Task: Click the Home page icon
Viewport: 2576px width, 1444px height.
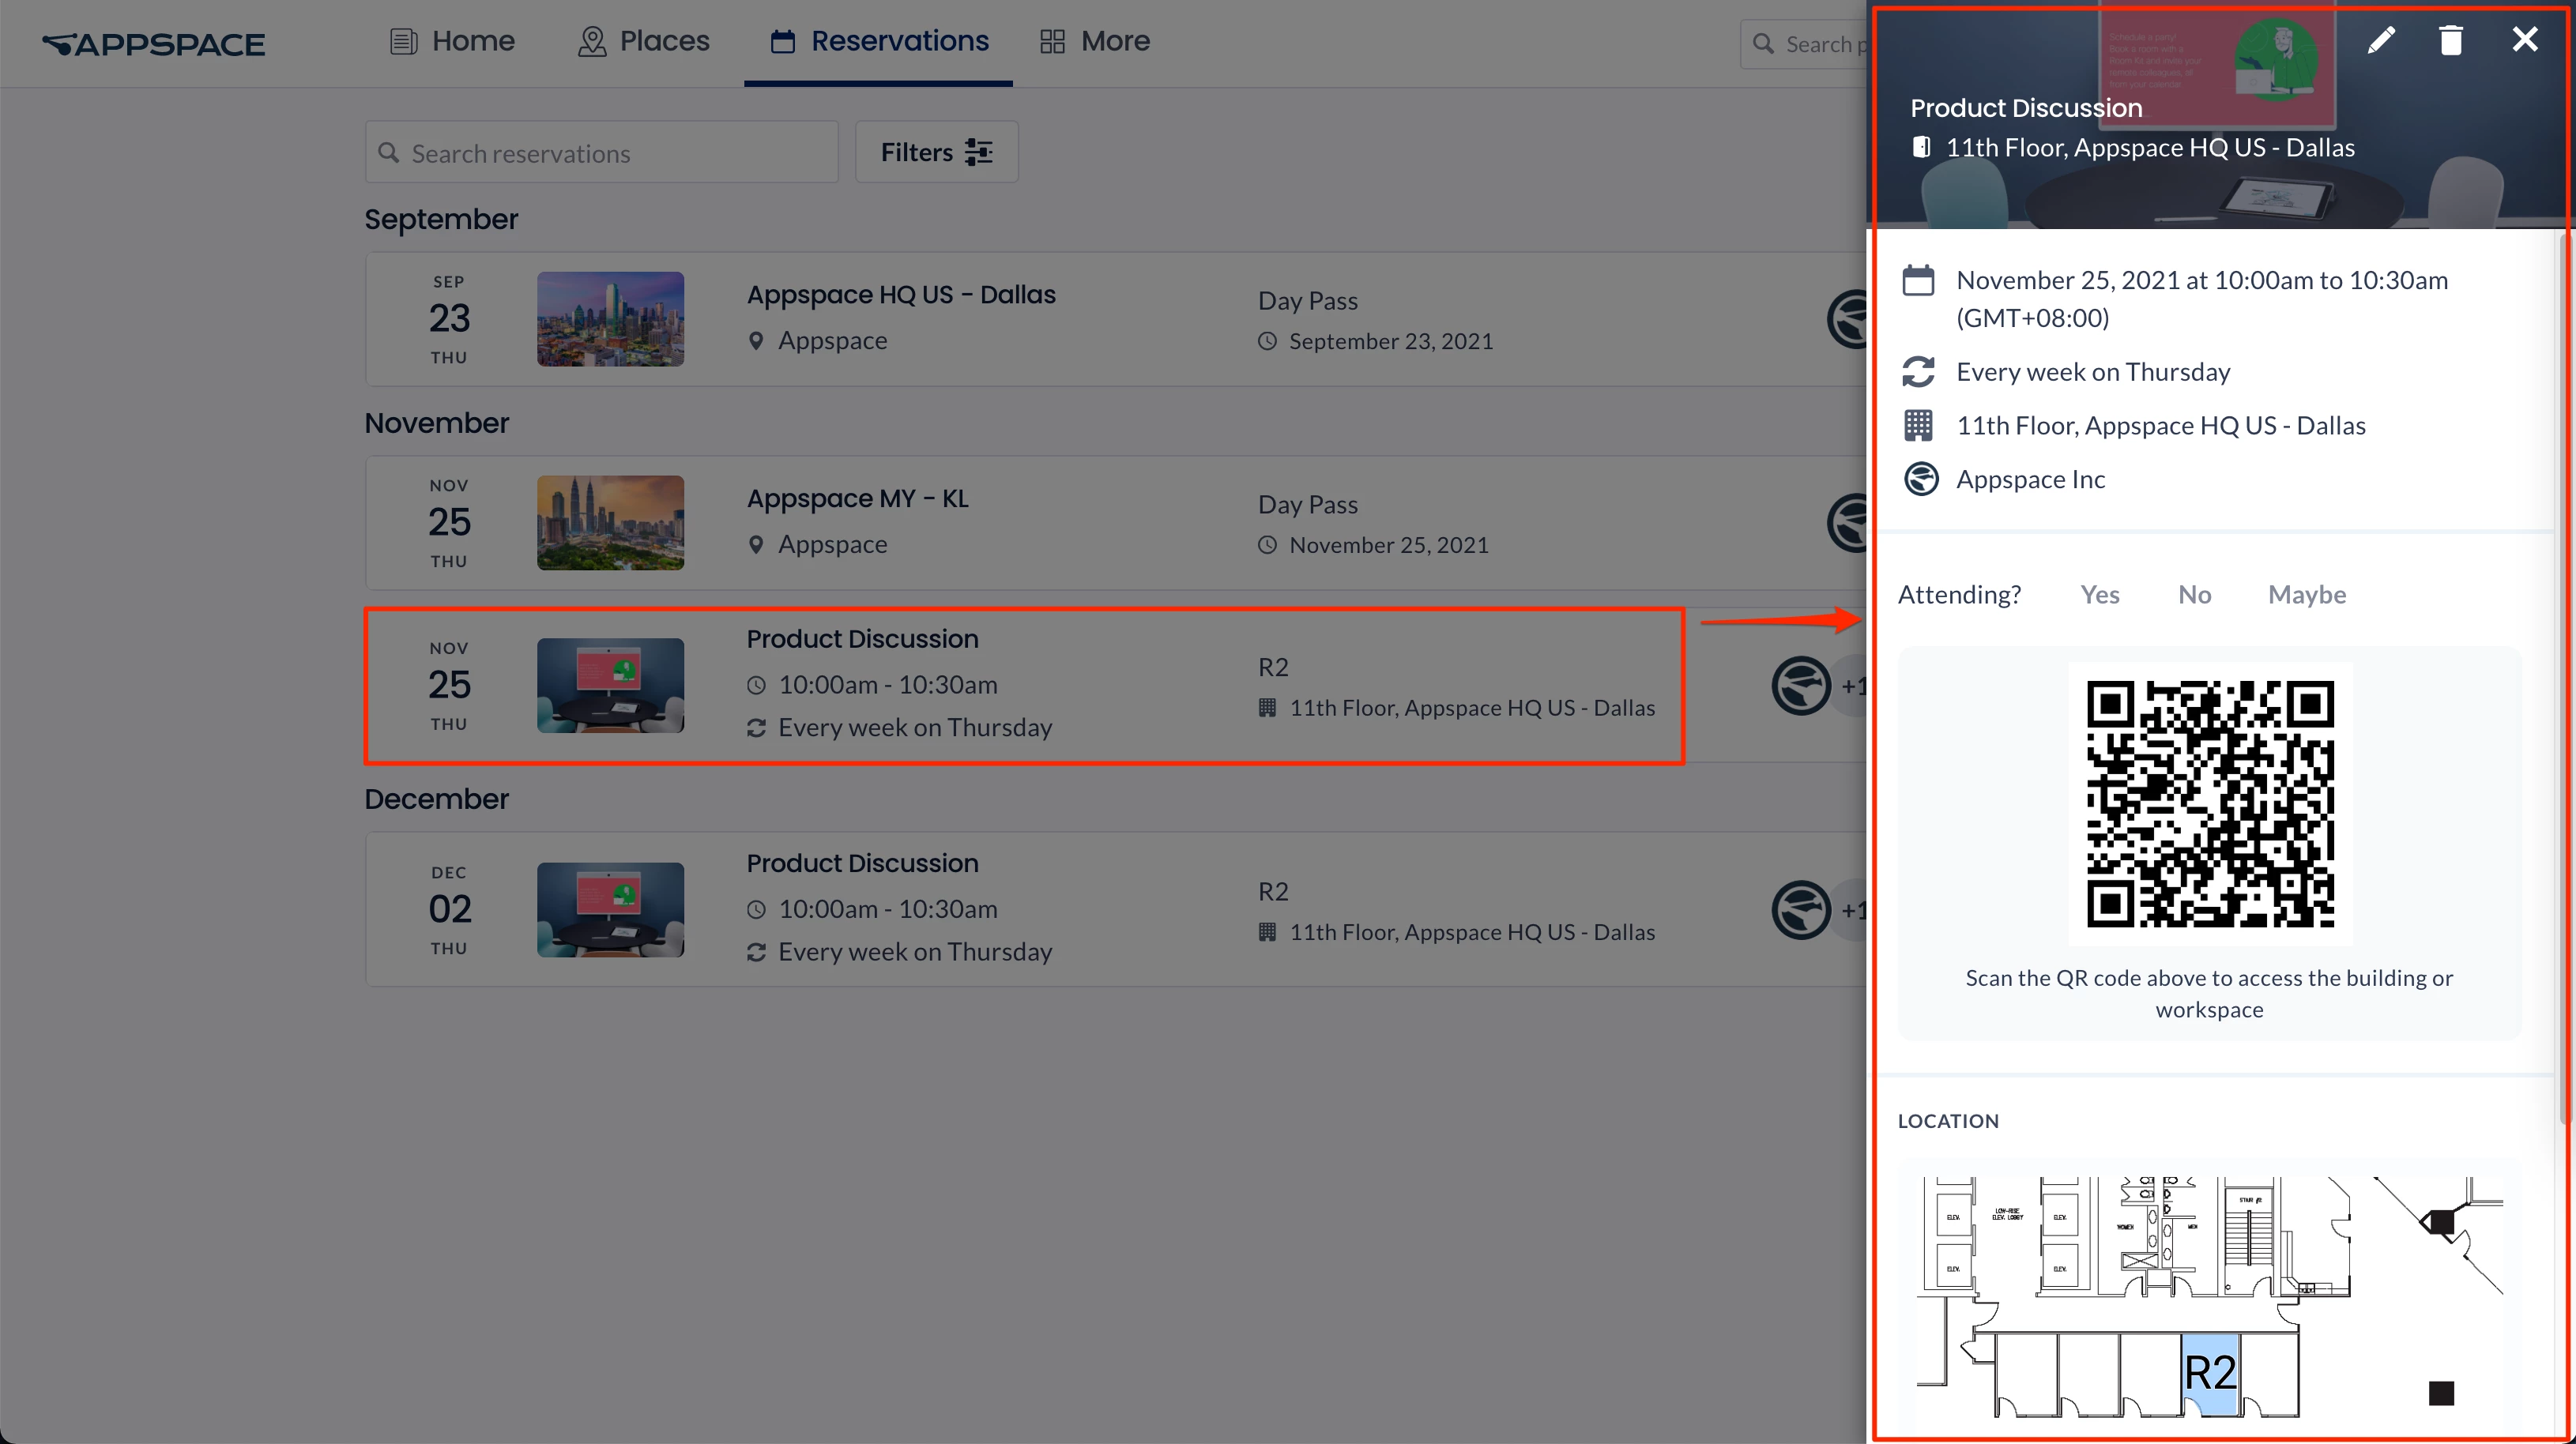Action: point(403,41)
